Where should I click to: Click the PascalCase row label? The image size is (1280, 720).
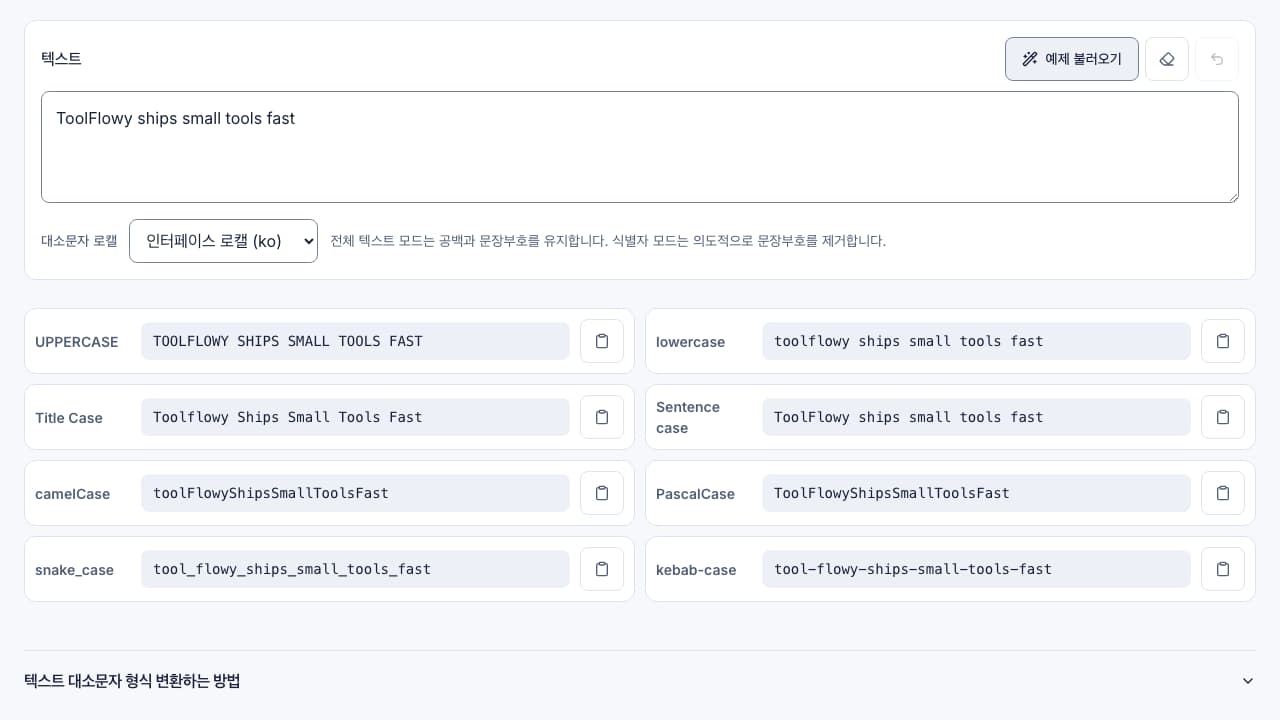click(x=695, y=494)
